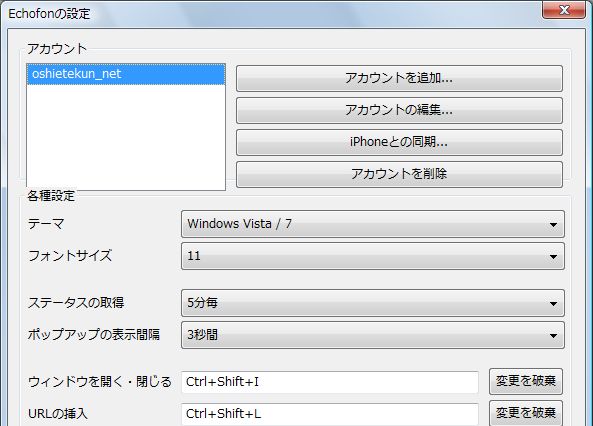
Task: Expand the フォントサイズ dropdown showing 11
Action: (373, 256)
